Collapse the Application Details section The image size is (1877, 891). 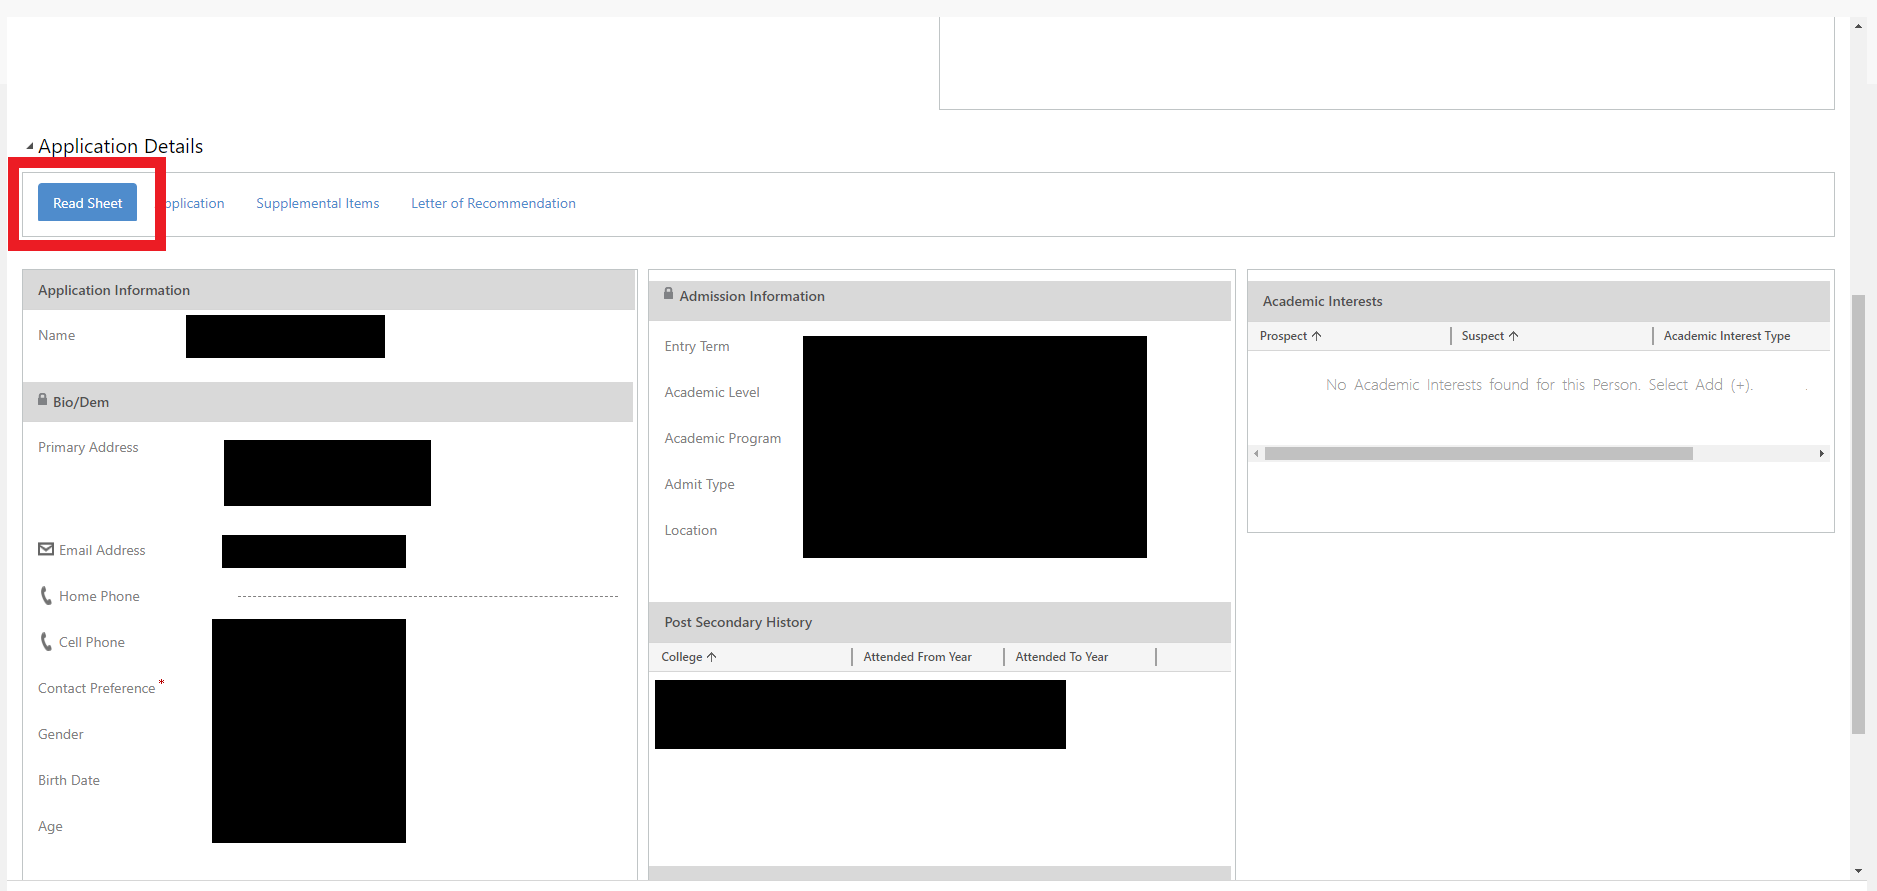pyautogui.click(x=30, y=146)
